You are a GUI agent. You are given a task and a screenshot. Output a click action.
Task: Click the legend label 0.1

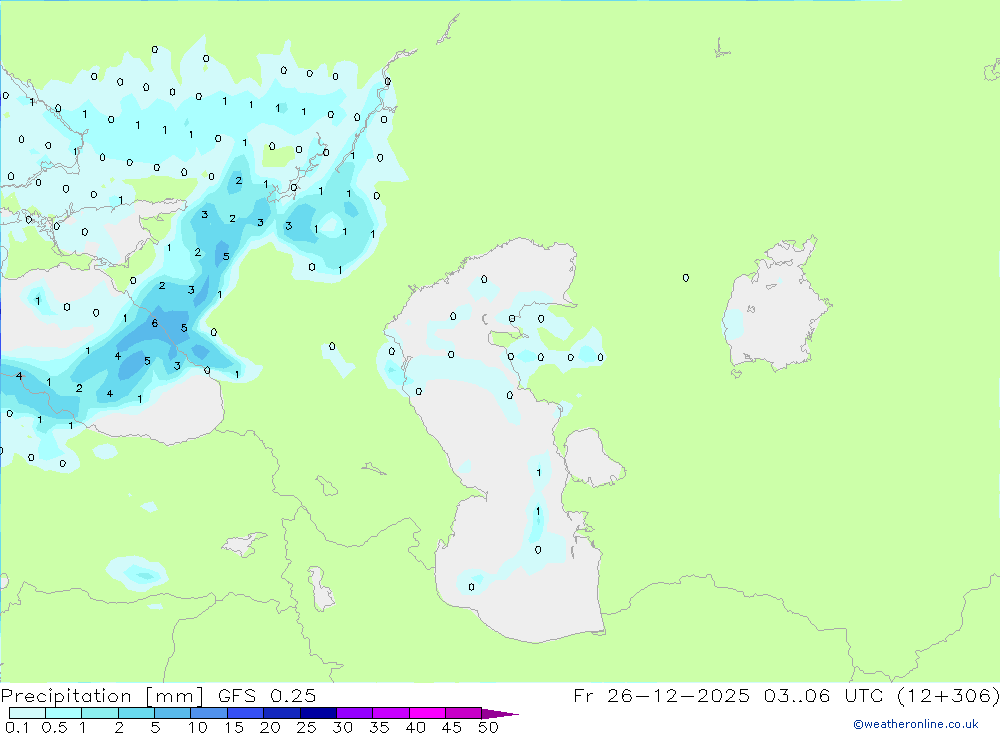coord(17,727)
